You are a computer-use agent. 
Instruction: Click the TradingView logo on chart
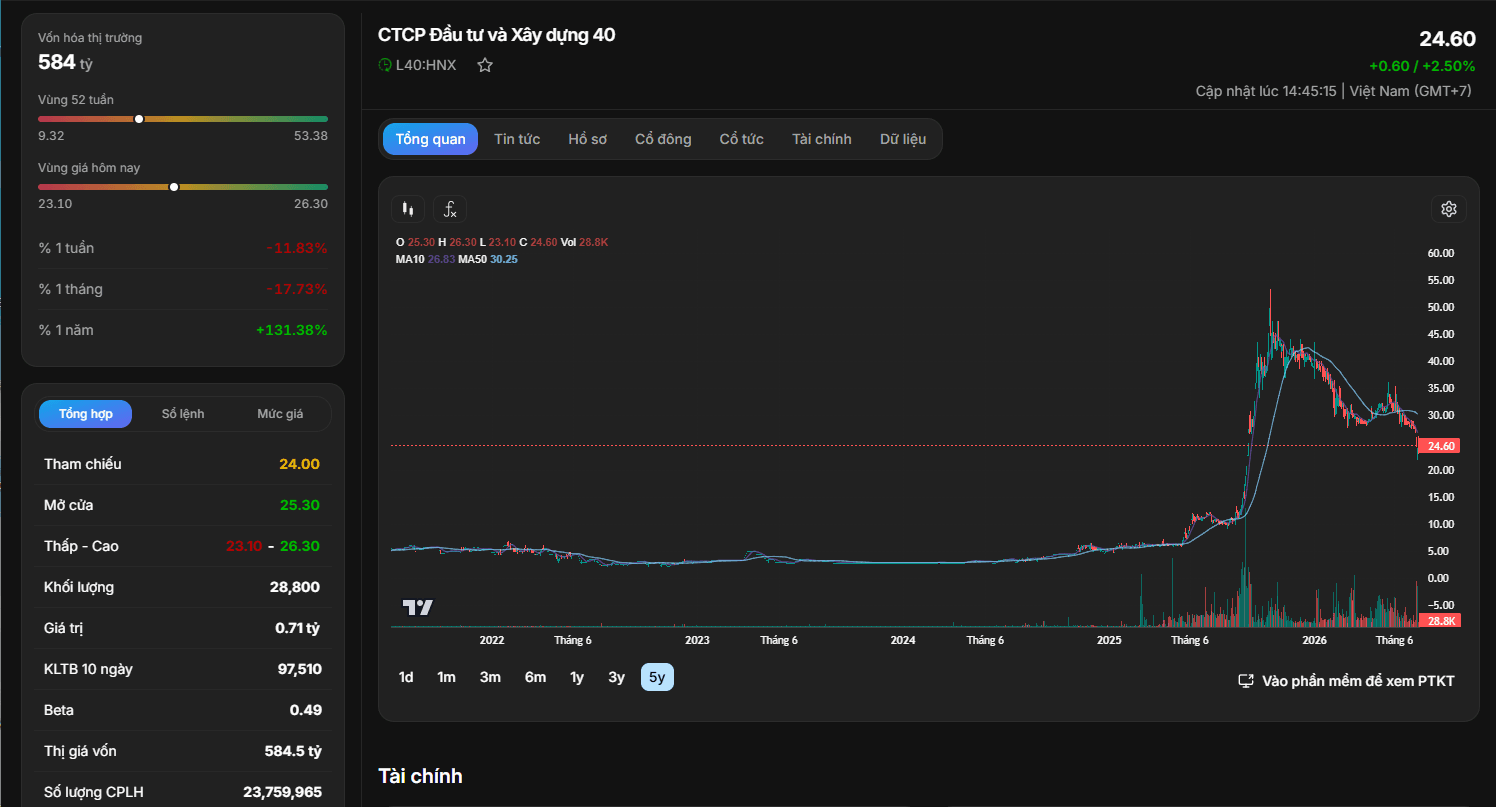417,607
